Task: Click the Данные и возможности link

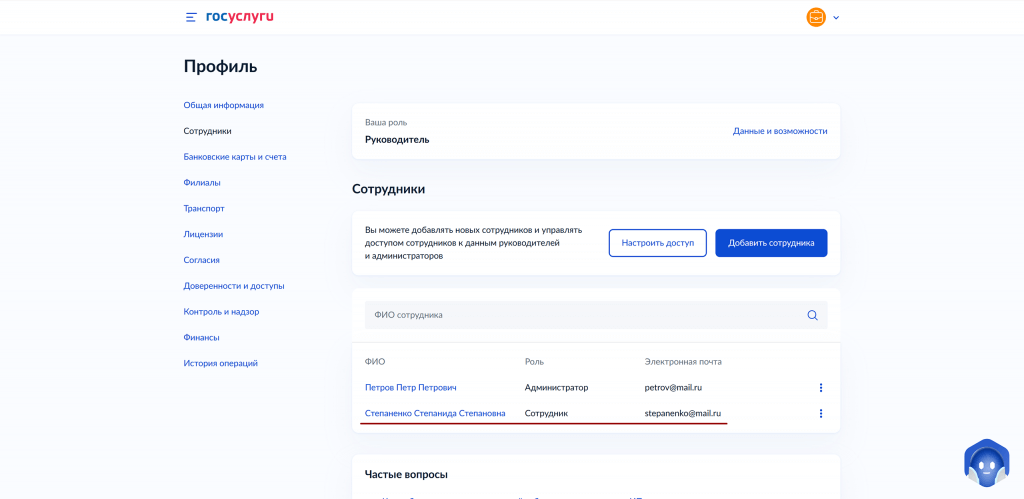Action: tap(780, 131)
